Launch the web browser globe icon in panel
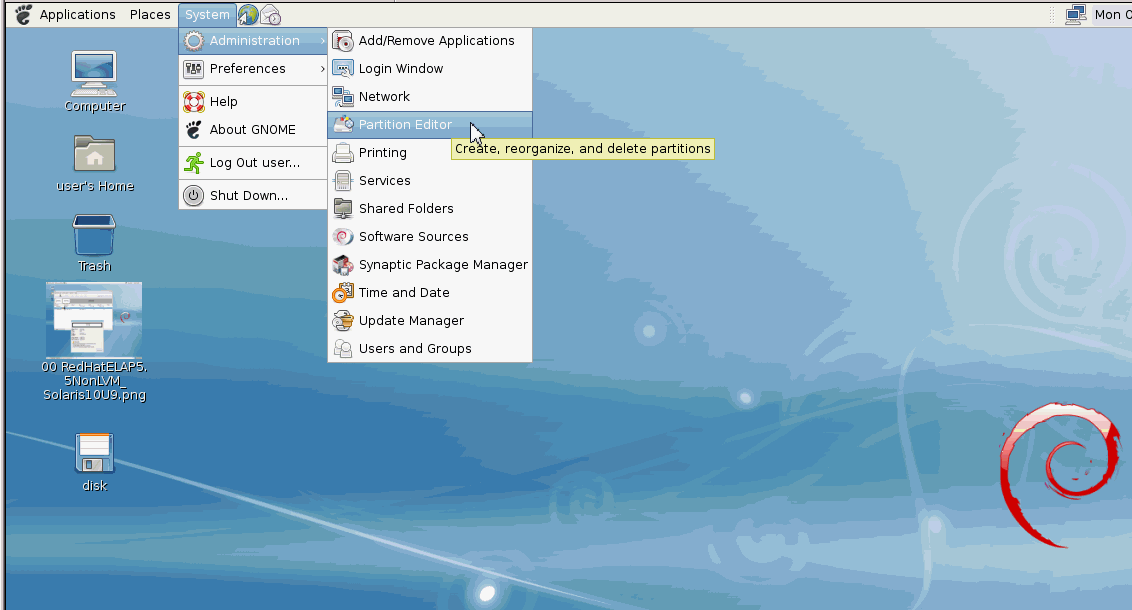The image size is (1132, 610). 248,14
